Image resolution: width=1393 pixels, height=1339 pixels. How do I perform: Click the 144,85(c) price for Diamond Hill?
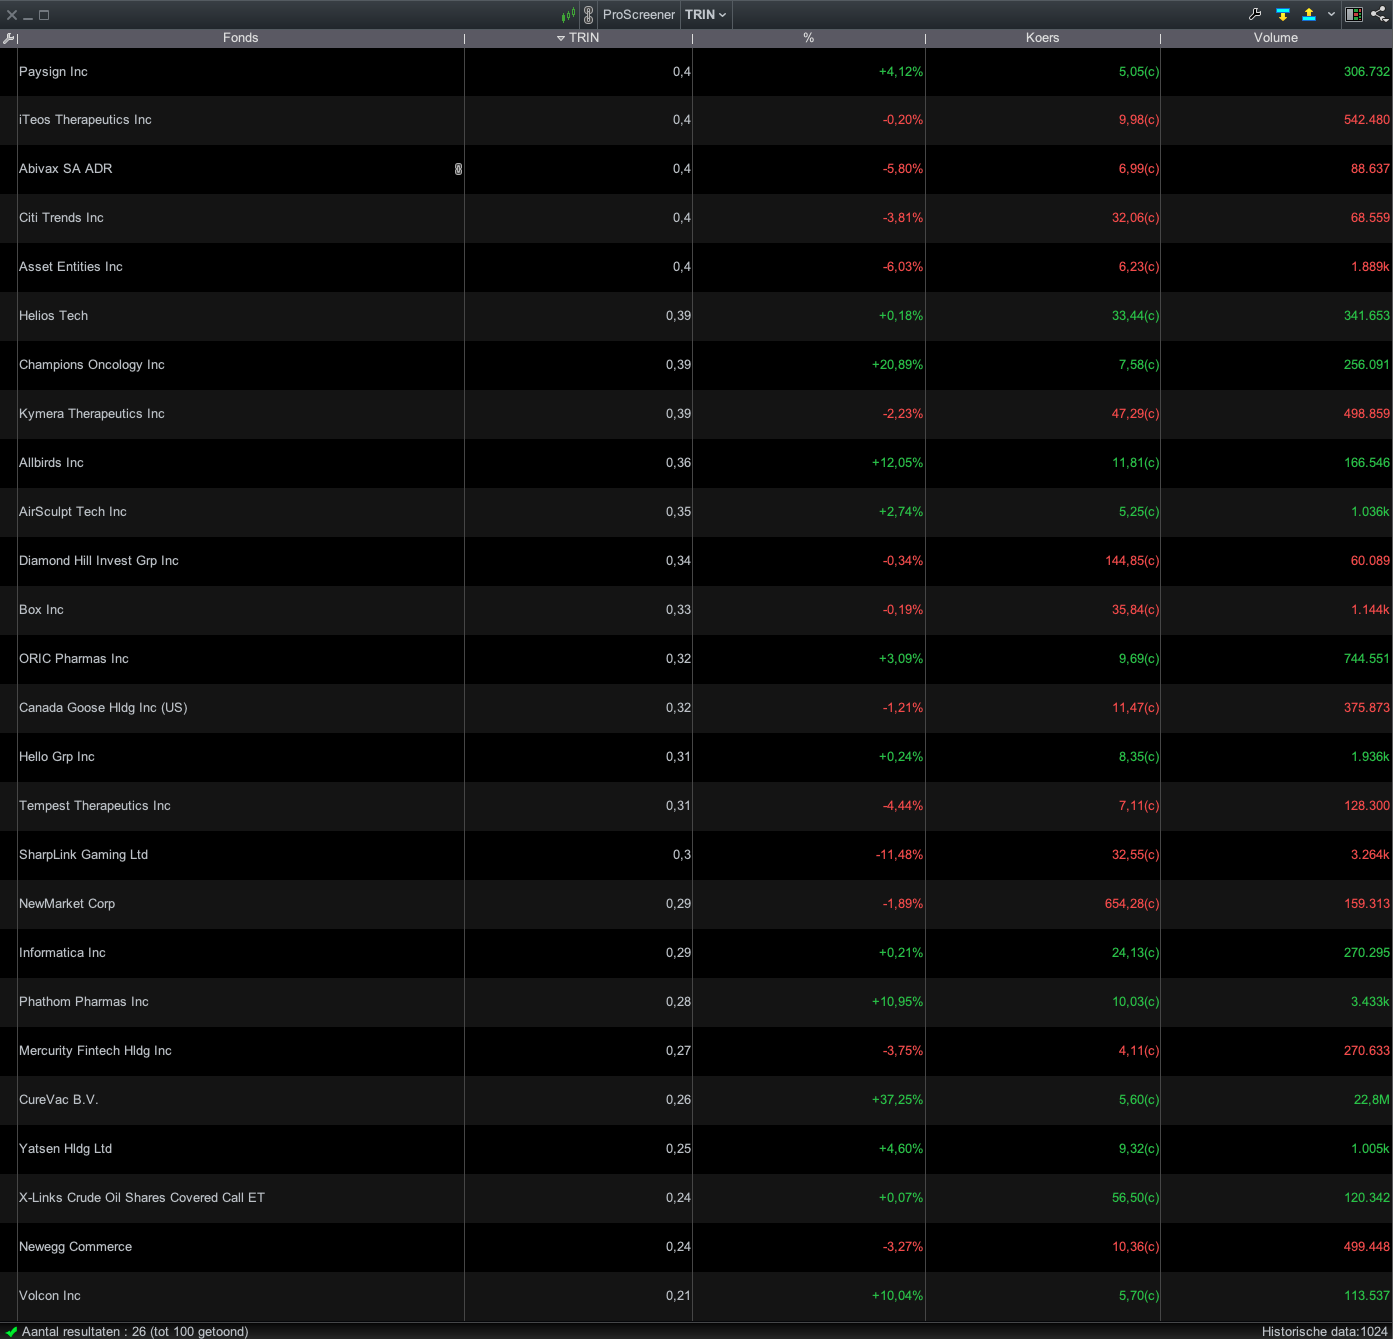(1132, 561)
